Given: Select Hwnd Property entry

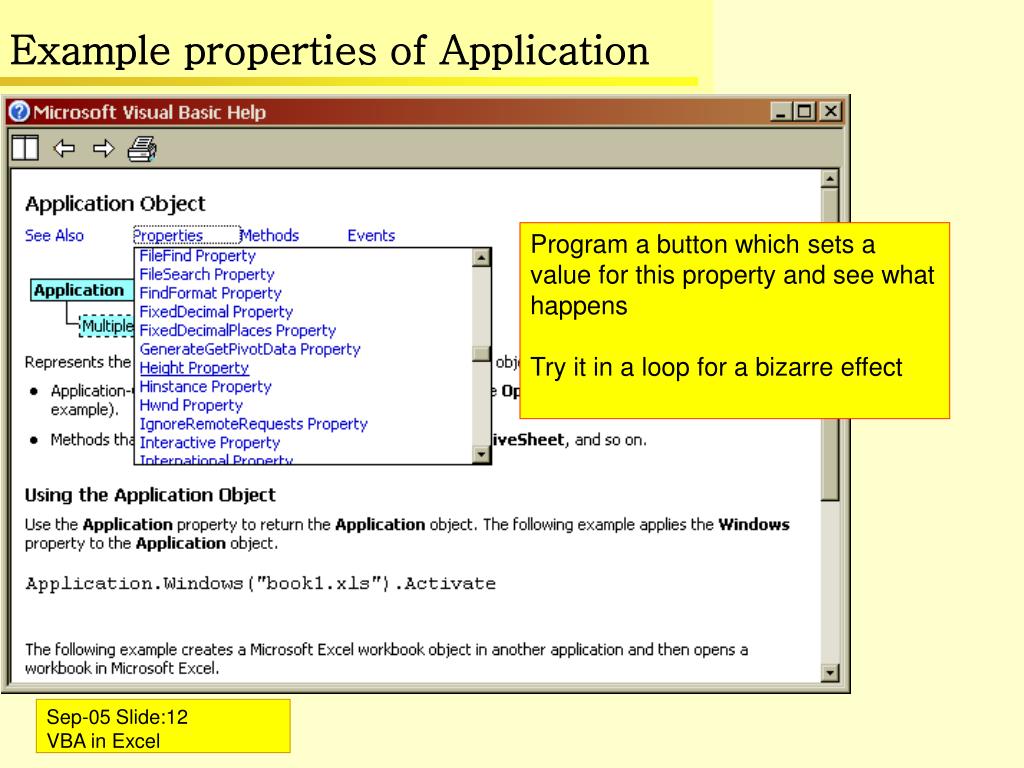Looking at the screenshot, I should [191, 406].
